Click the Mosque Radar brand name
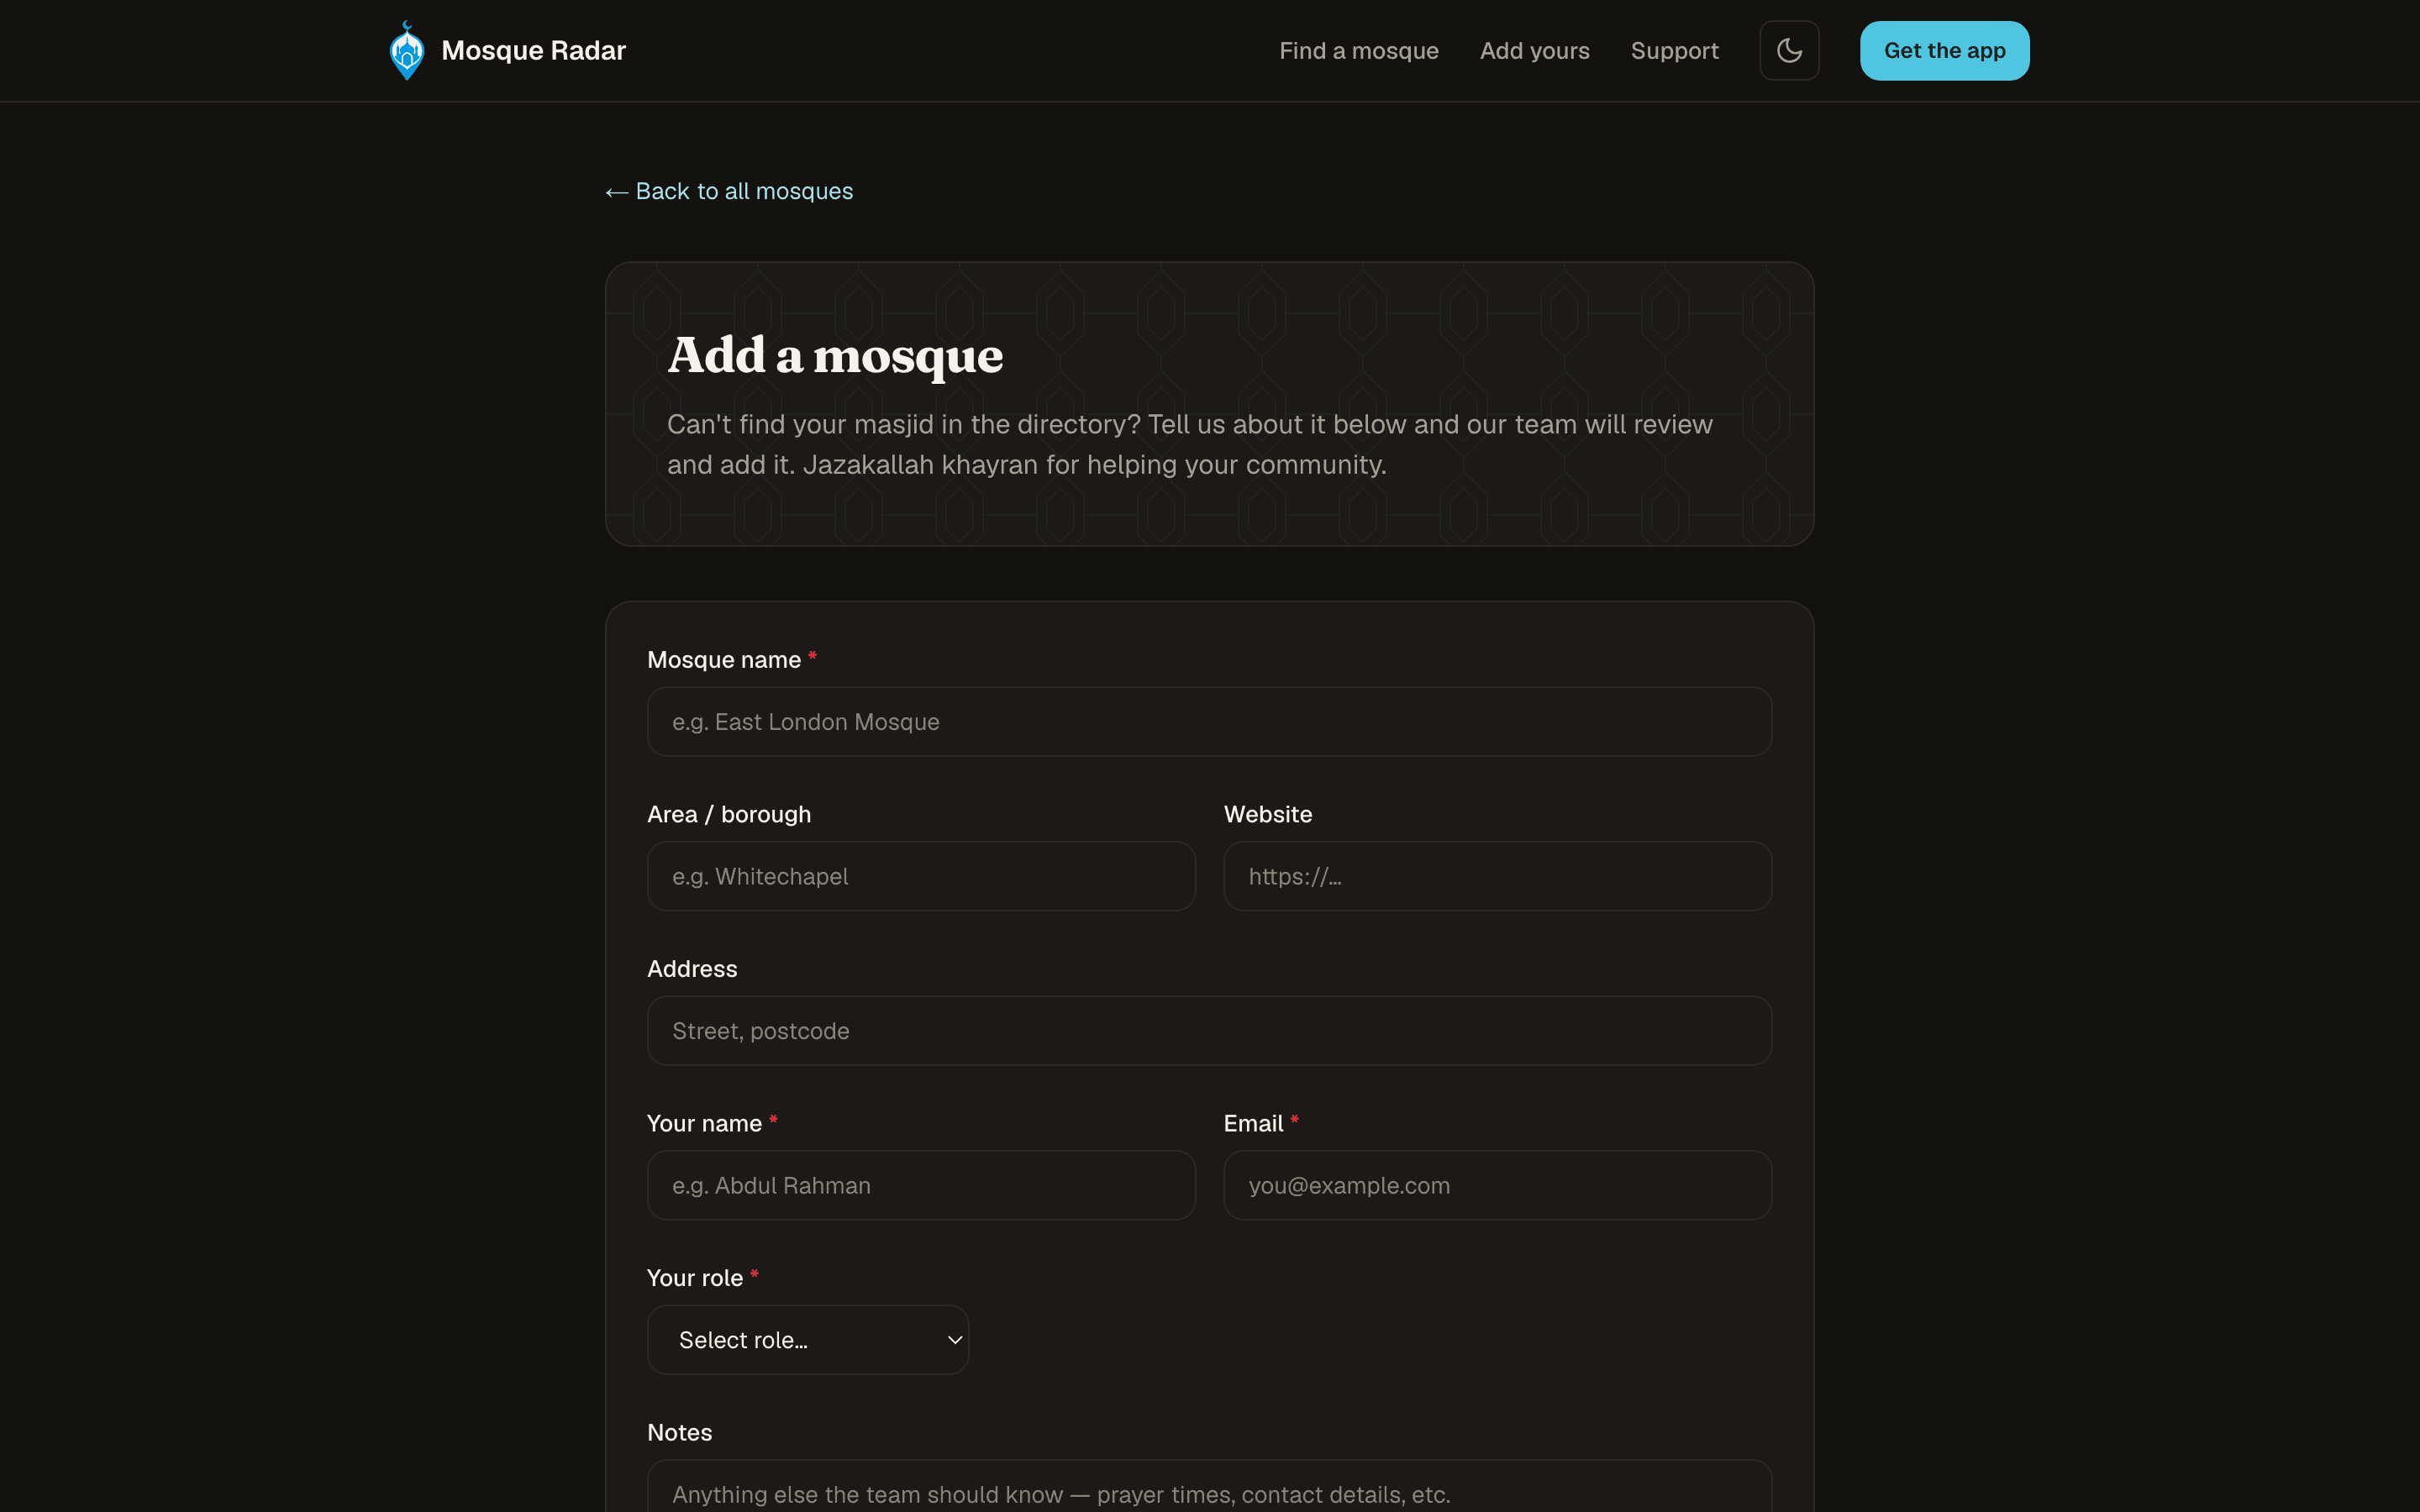The height and width of the screenshot is (1512, 2420). [533, 50]
